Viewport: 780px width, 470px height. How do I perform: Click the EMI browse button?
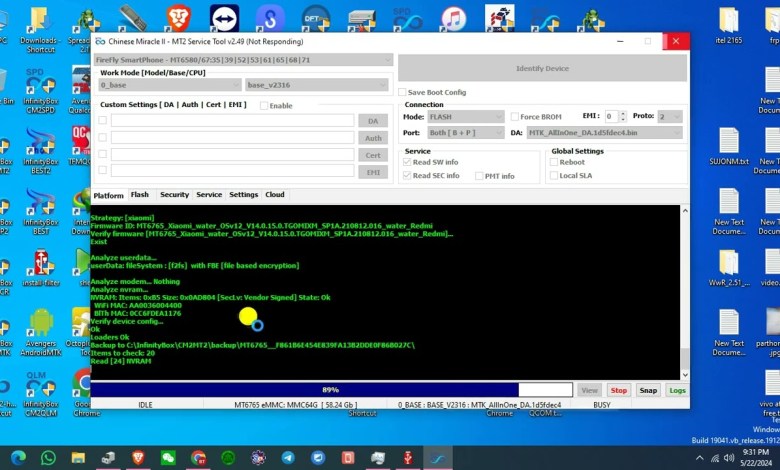pyautogui.click(x=373, y=172)
